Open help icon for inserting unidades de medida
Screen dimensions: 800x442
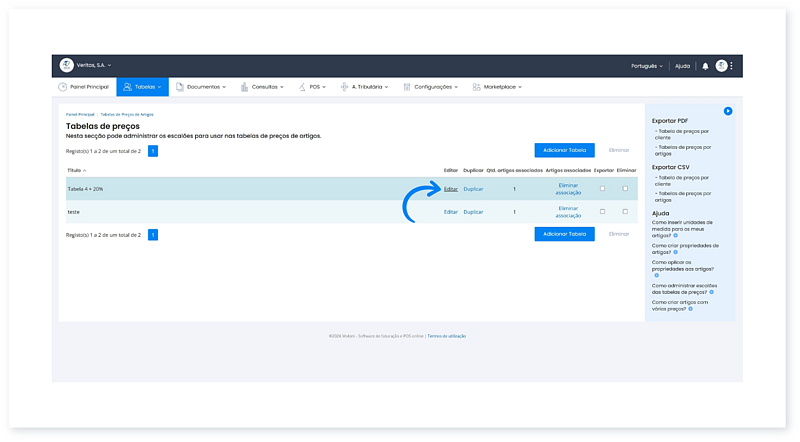[x=675, y=235]
